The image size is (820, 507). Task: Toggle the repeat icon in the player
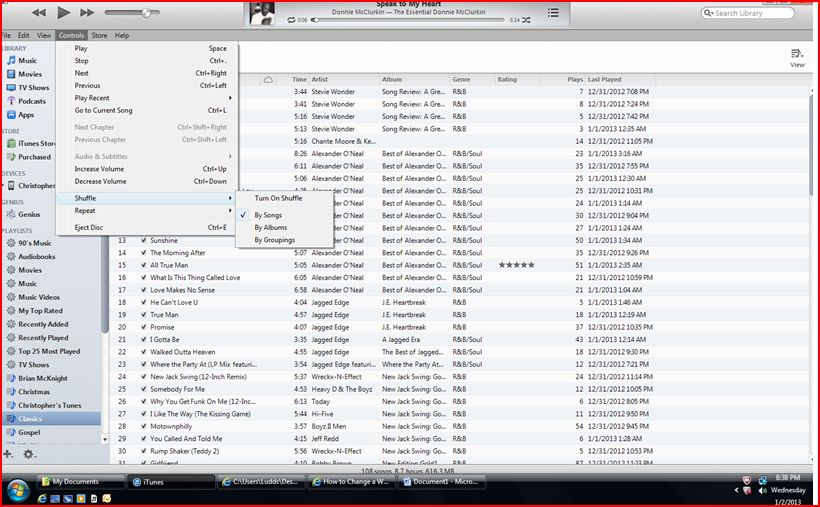point(291,20)
